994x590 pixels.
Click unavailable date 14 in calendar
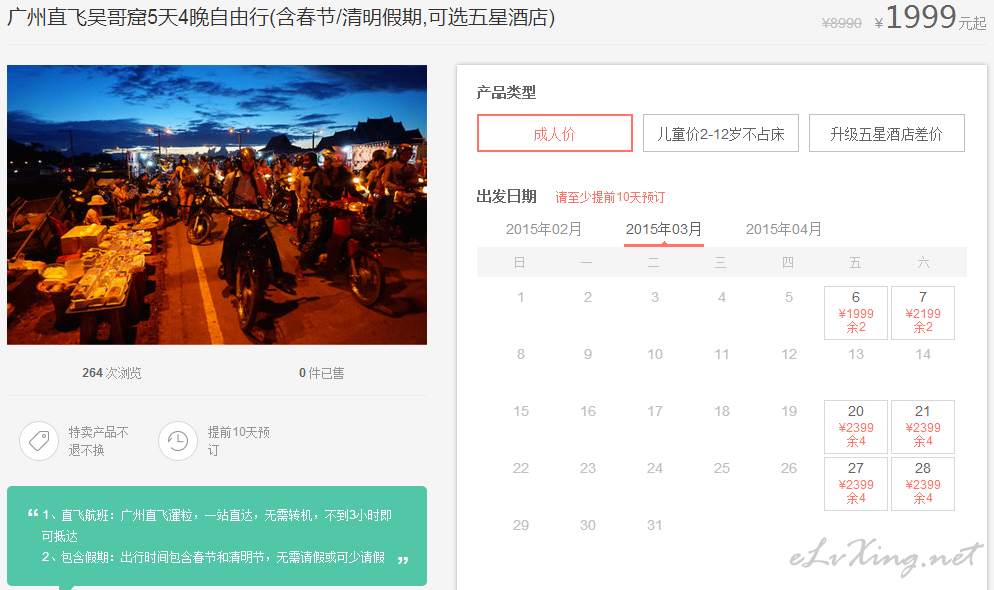coord(923,354)
